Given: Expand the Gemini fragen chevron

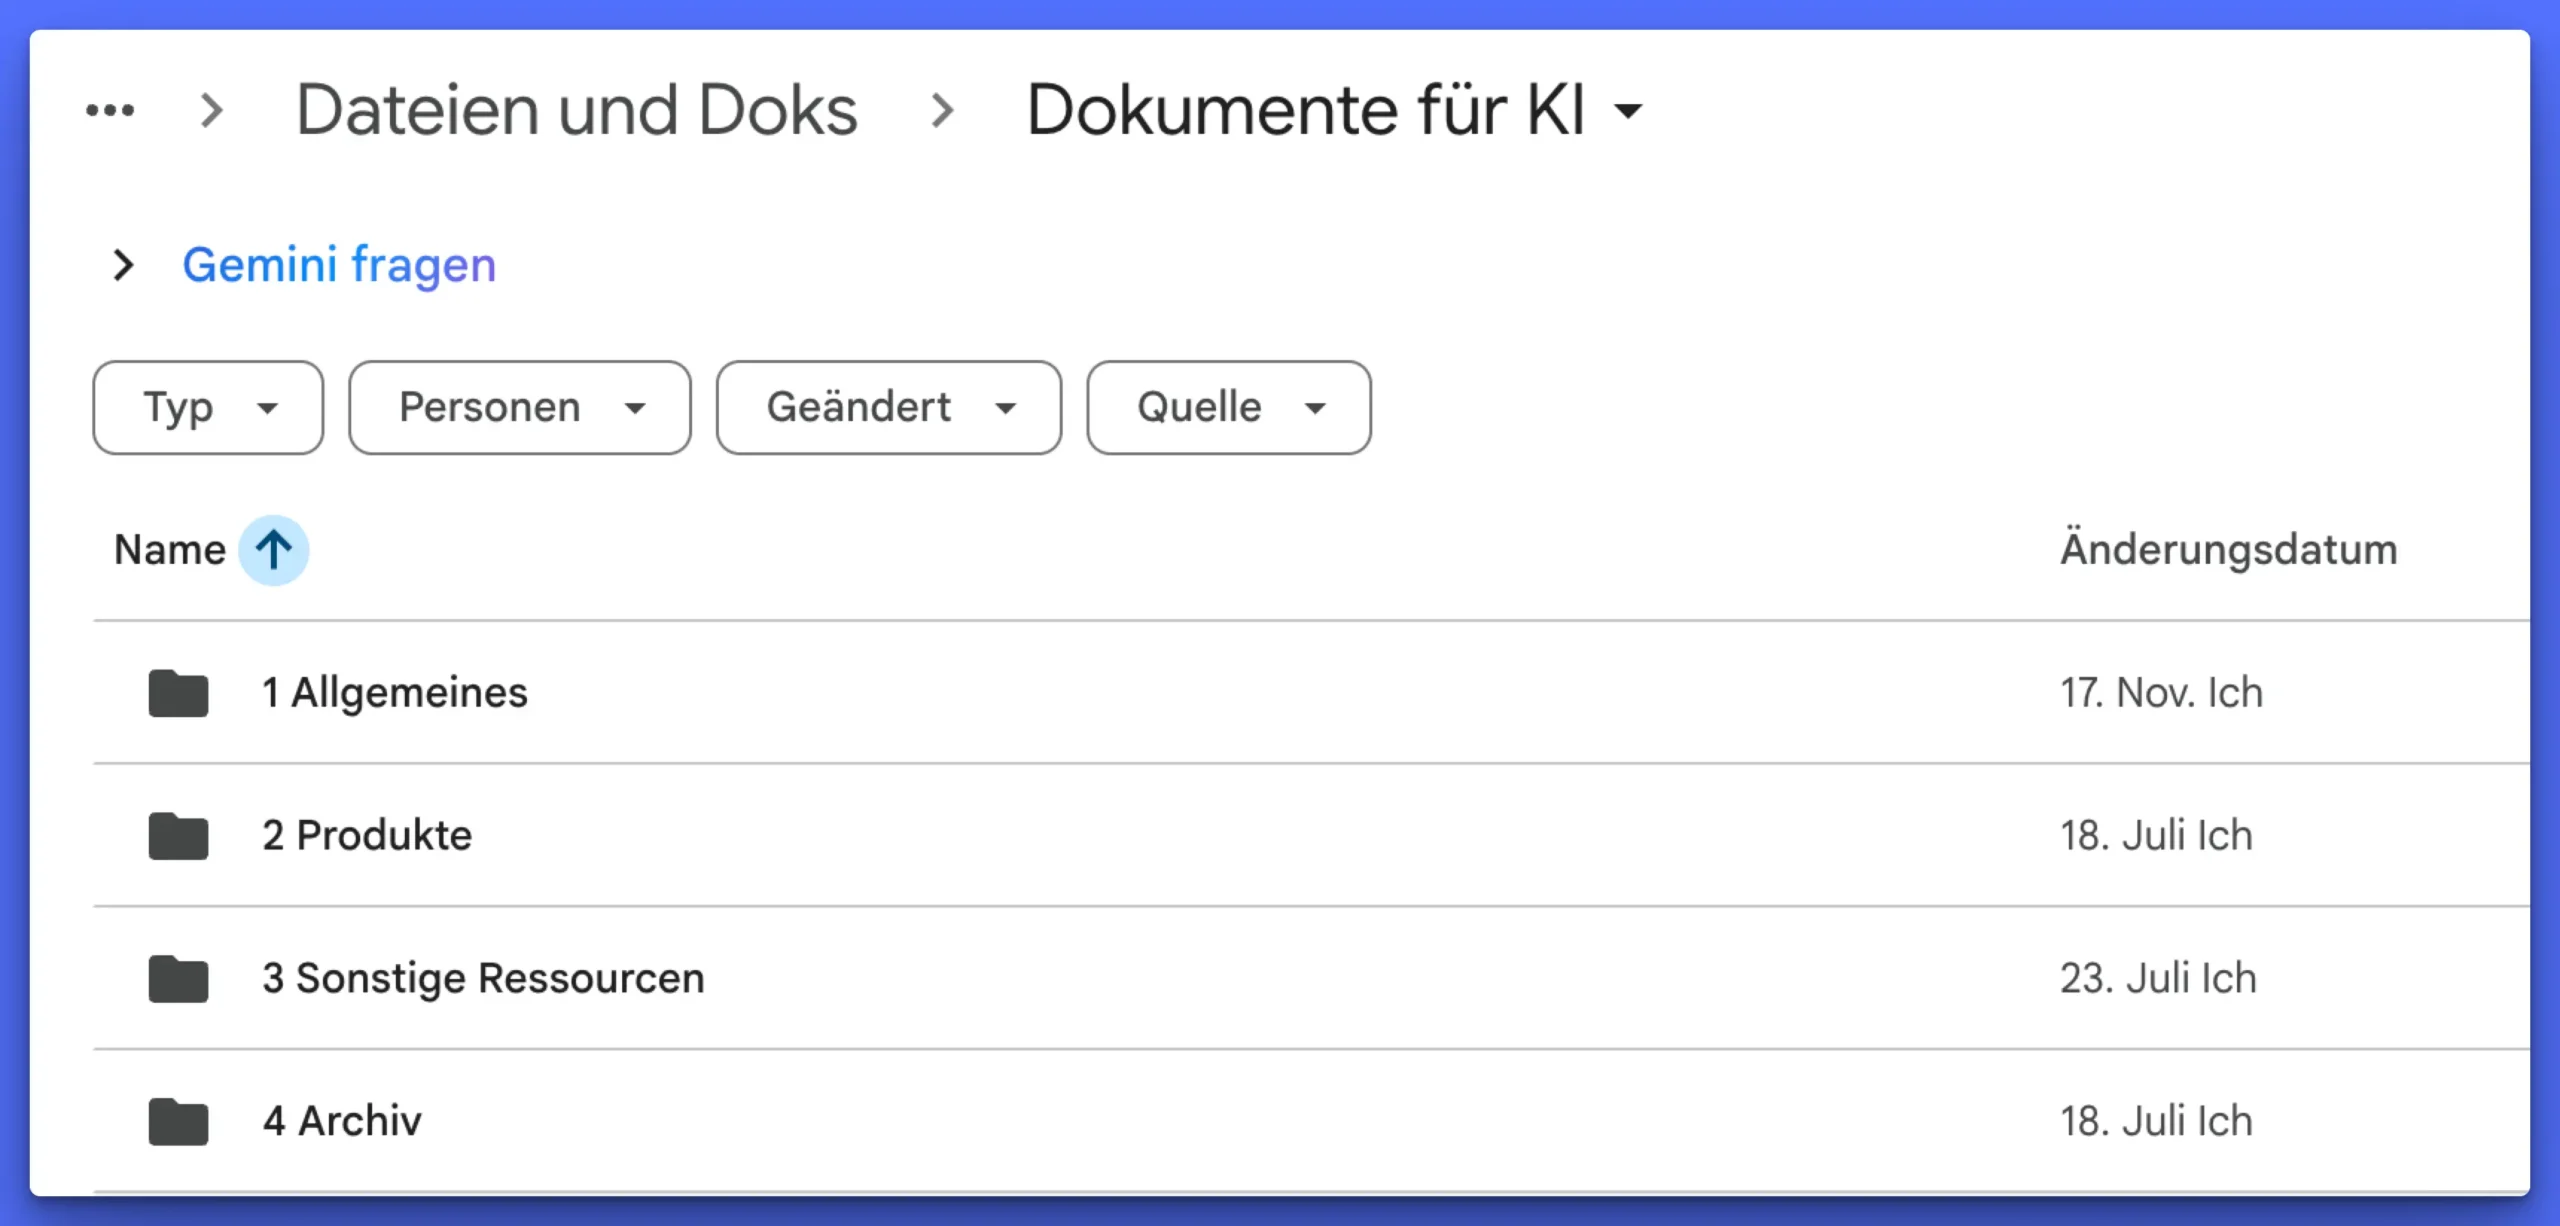Looking at the screenshot, I should click(123, 265).
